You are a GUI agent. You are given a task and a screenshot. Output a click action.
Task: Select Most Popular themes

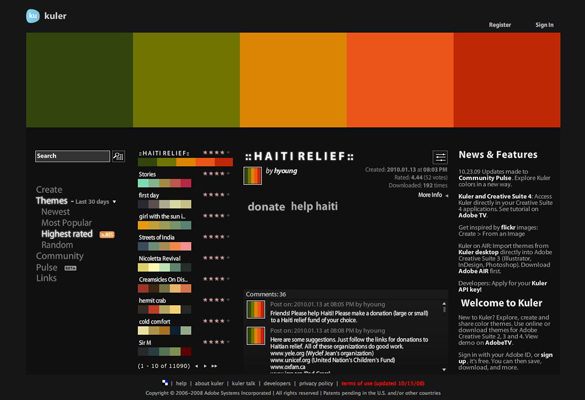coord(66,223)
